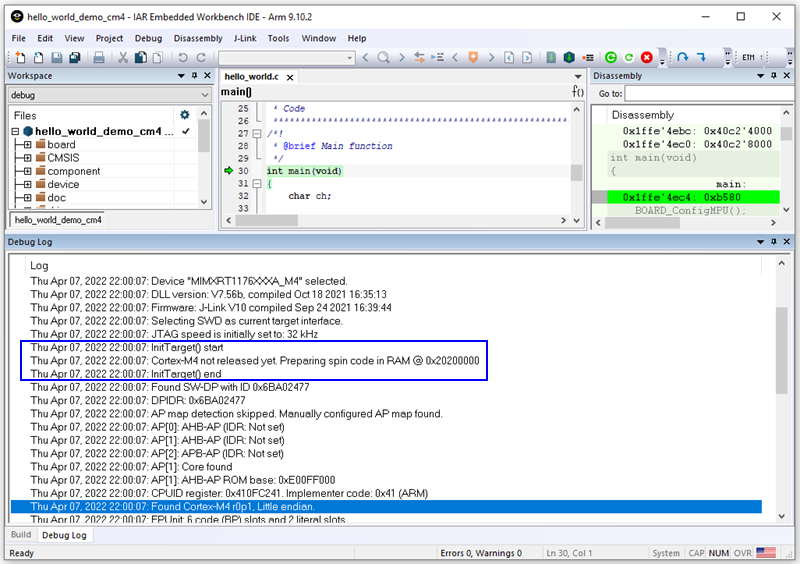800x564 pixels.
Task: Click the Save All toolbar icon
Action: (x=74, y=57)
